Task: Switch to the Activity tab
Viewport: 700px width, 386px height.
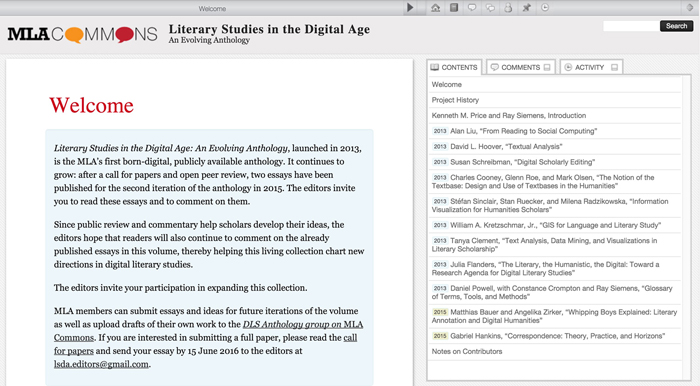Action: (591, 67)
